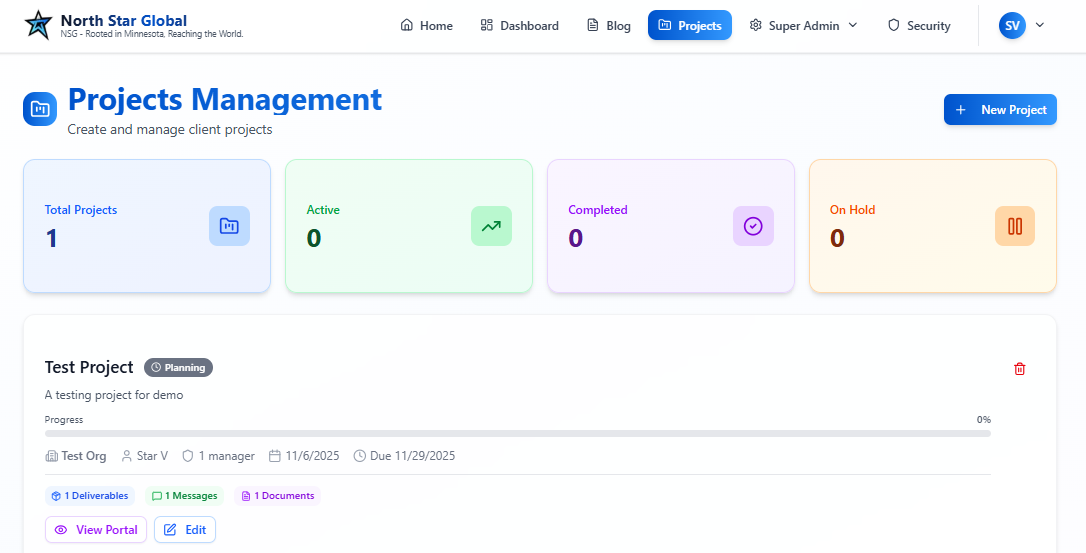Click the Projects Management folder icon beside title
1086x553 pixels.
[39, 109]
